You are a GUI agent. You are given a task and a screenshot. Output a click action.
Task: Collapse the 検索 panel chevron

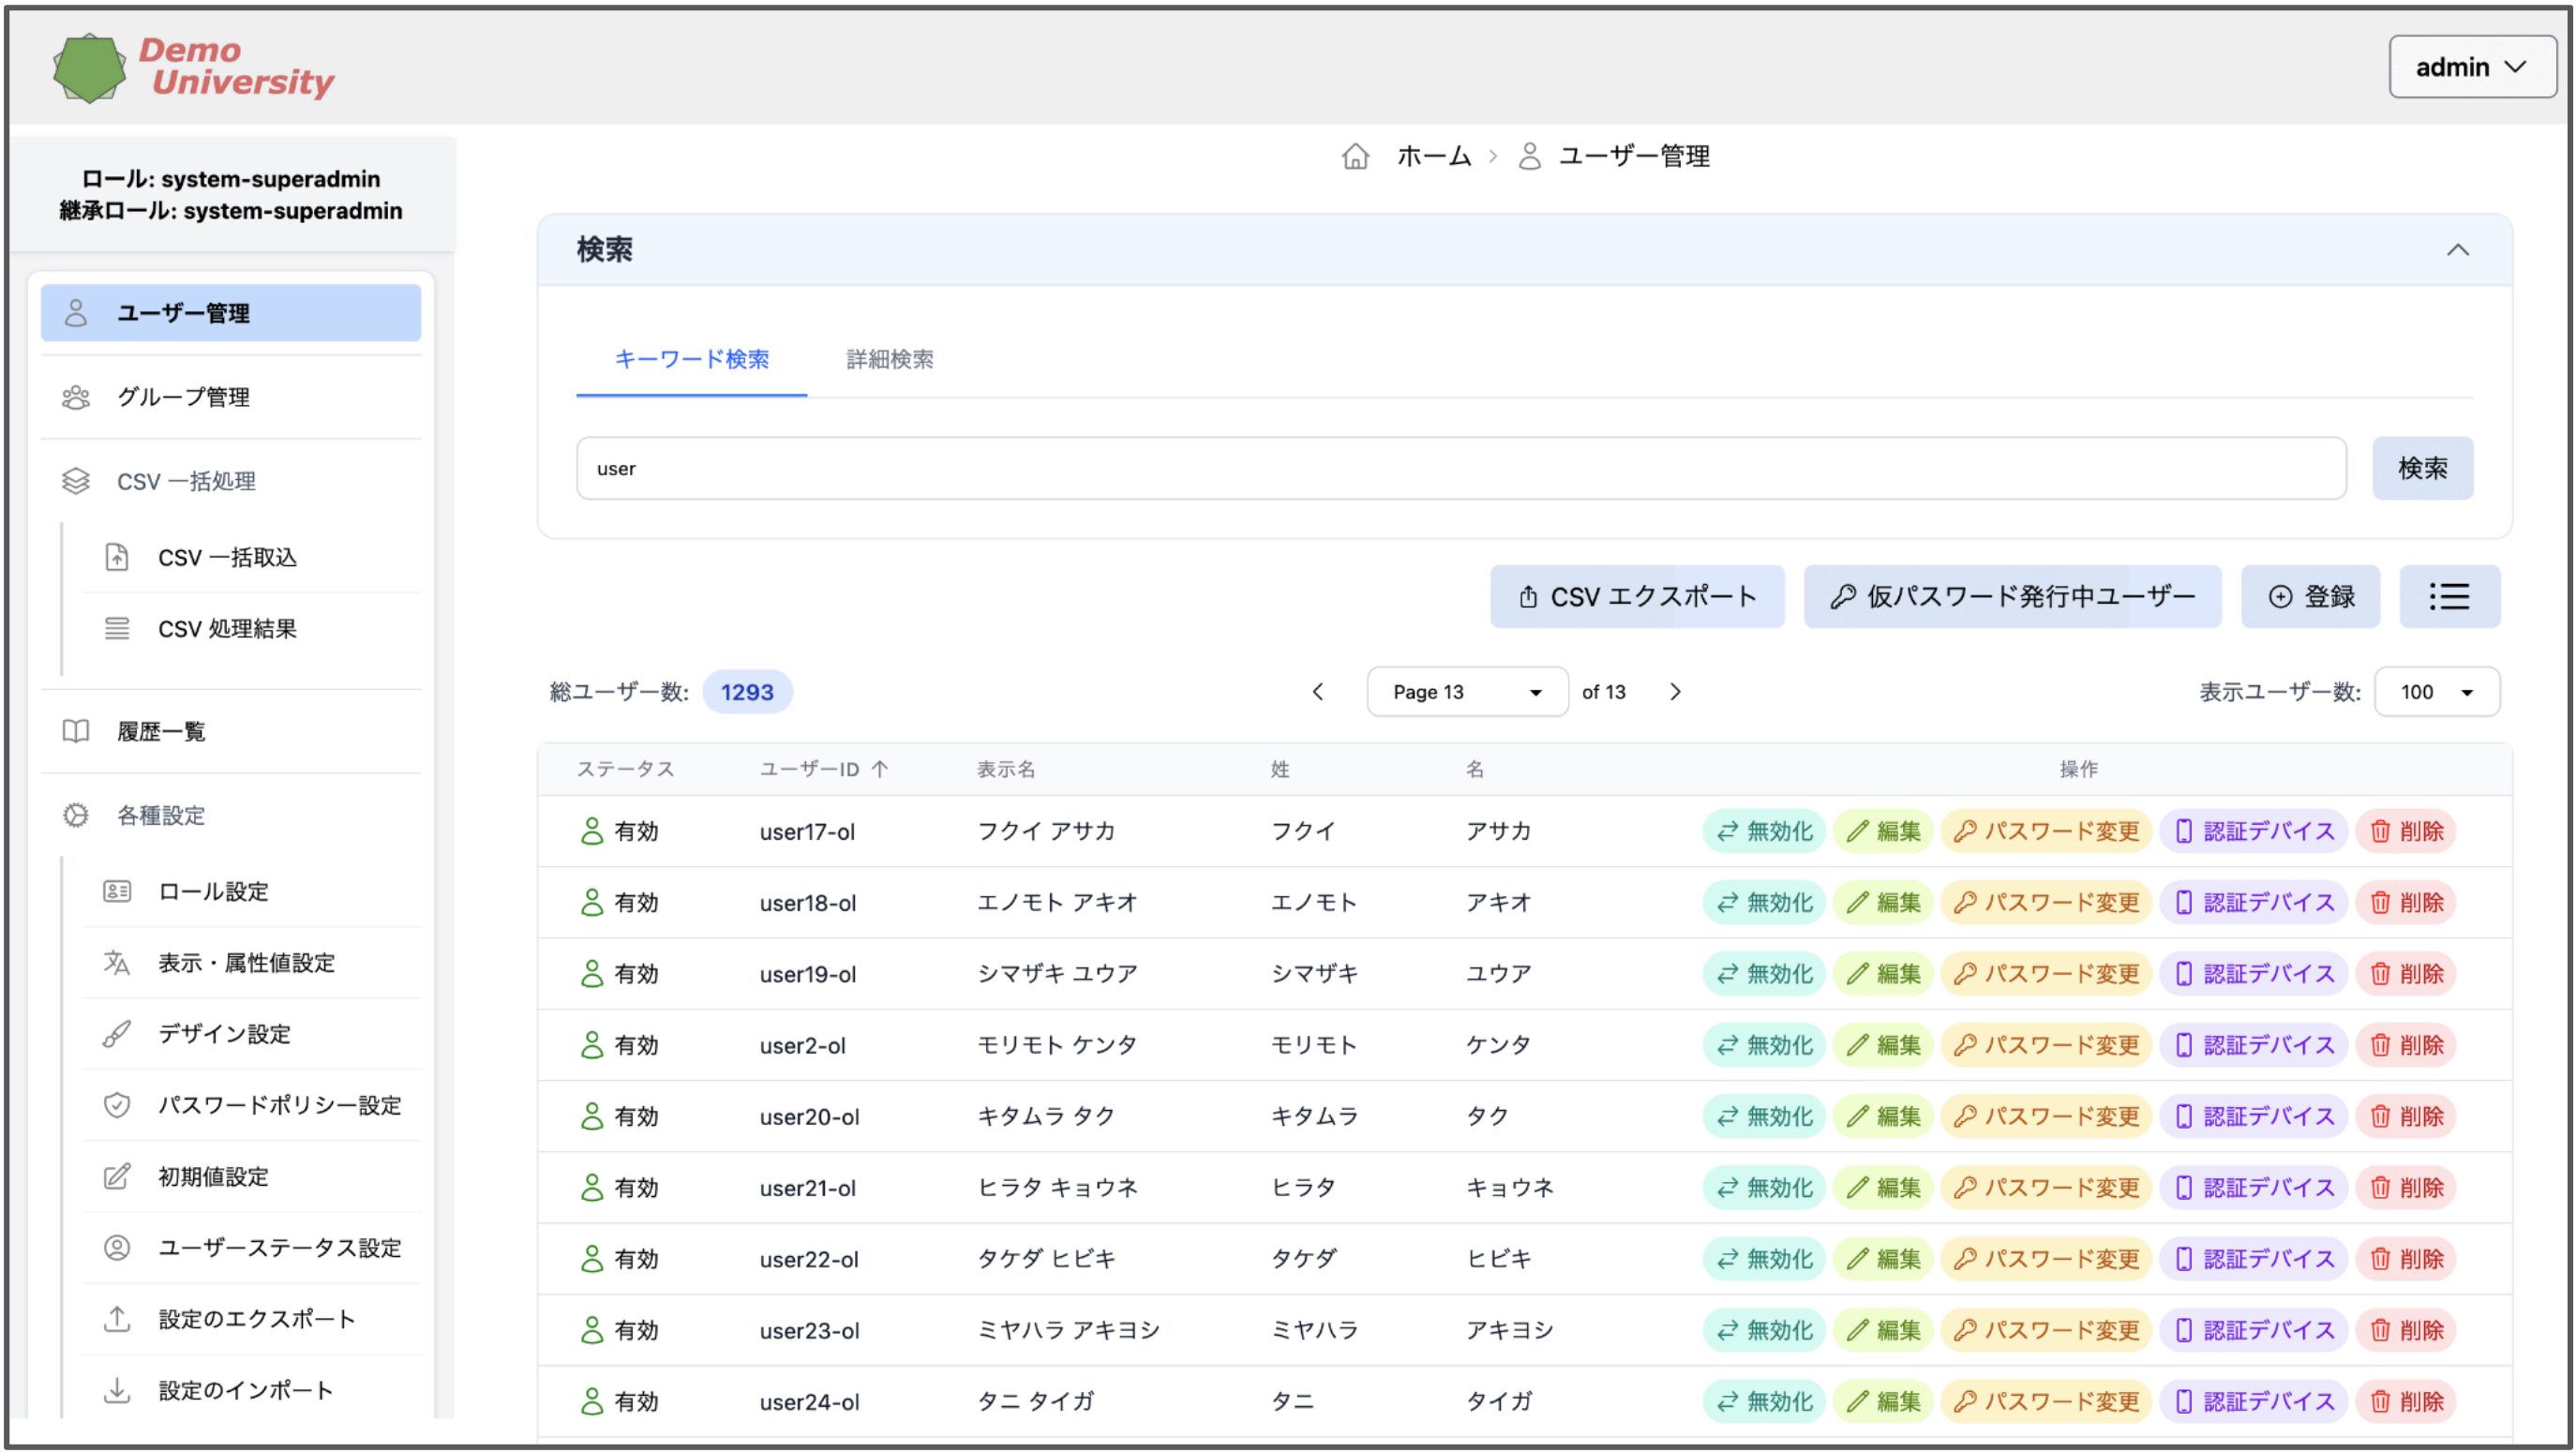coord(2457,250)
